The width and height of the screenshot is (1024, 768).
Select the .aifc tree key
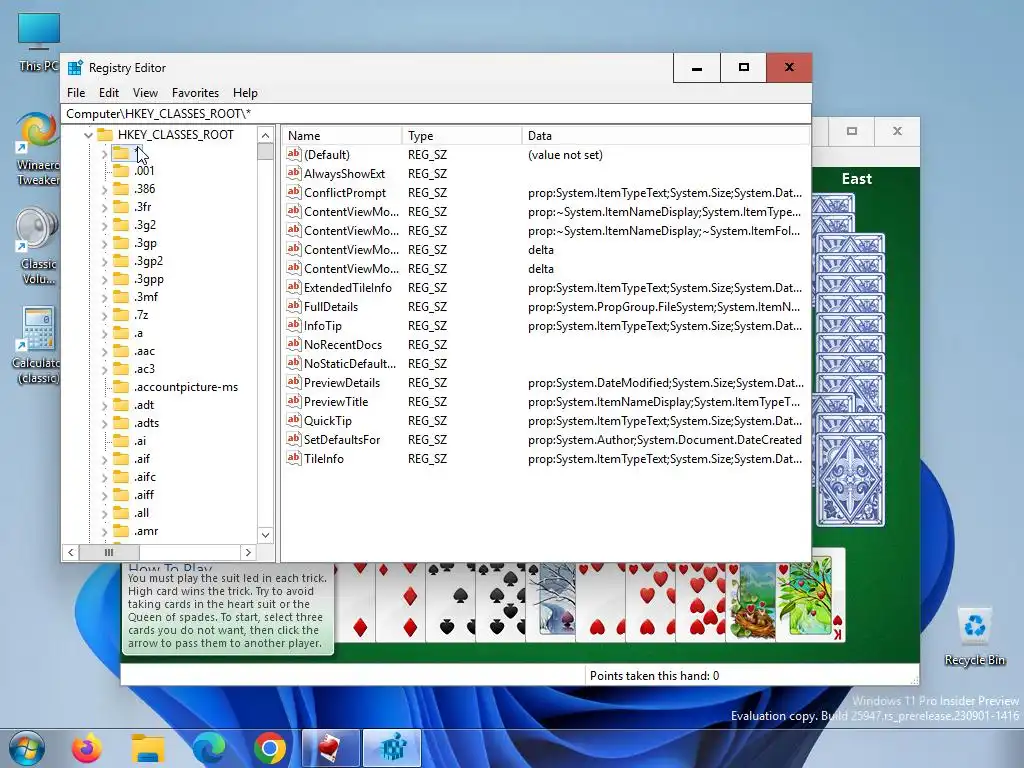coord(145,477)
